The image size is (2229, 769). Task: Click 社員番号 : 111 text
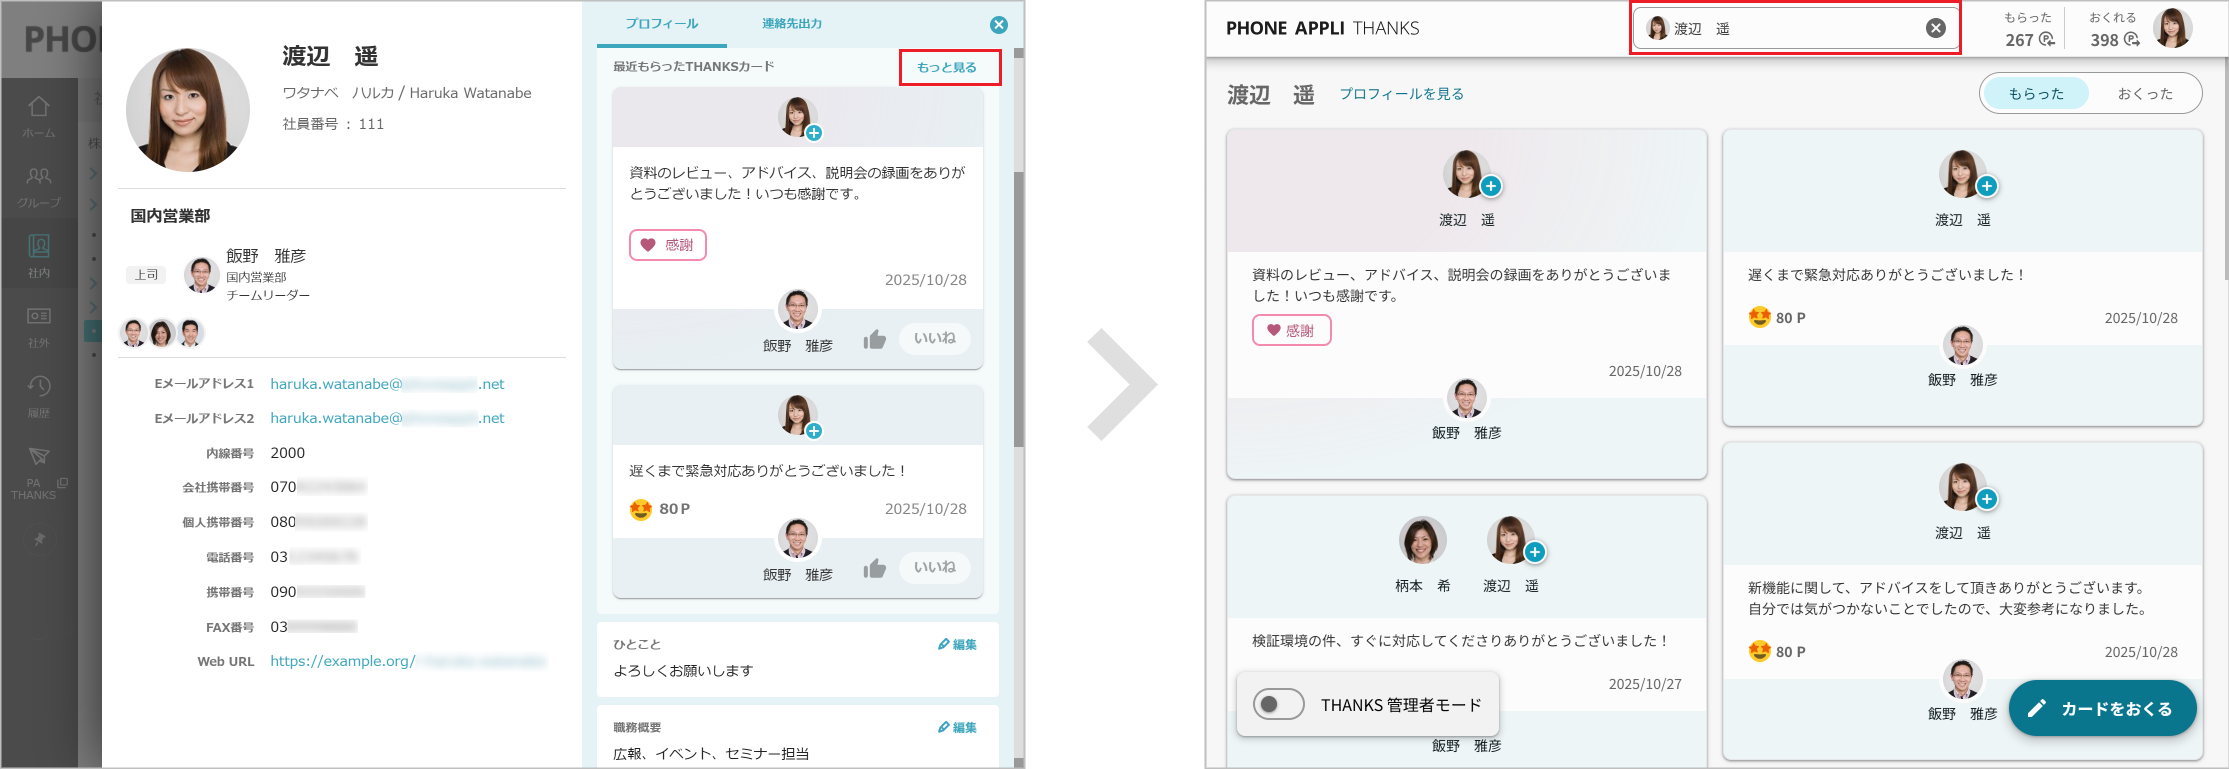point(333,124)
